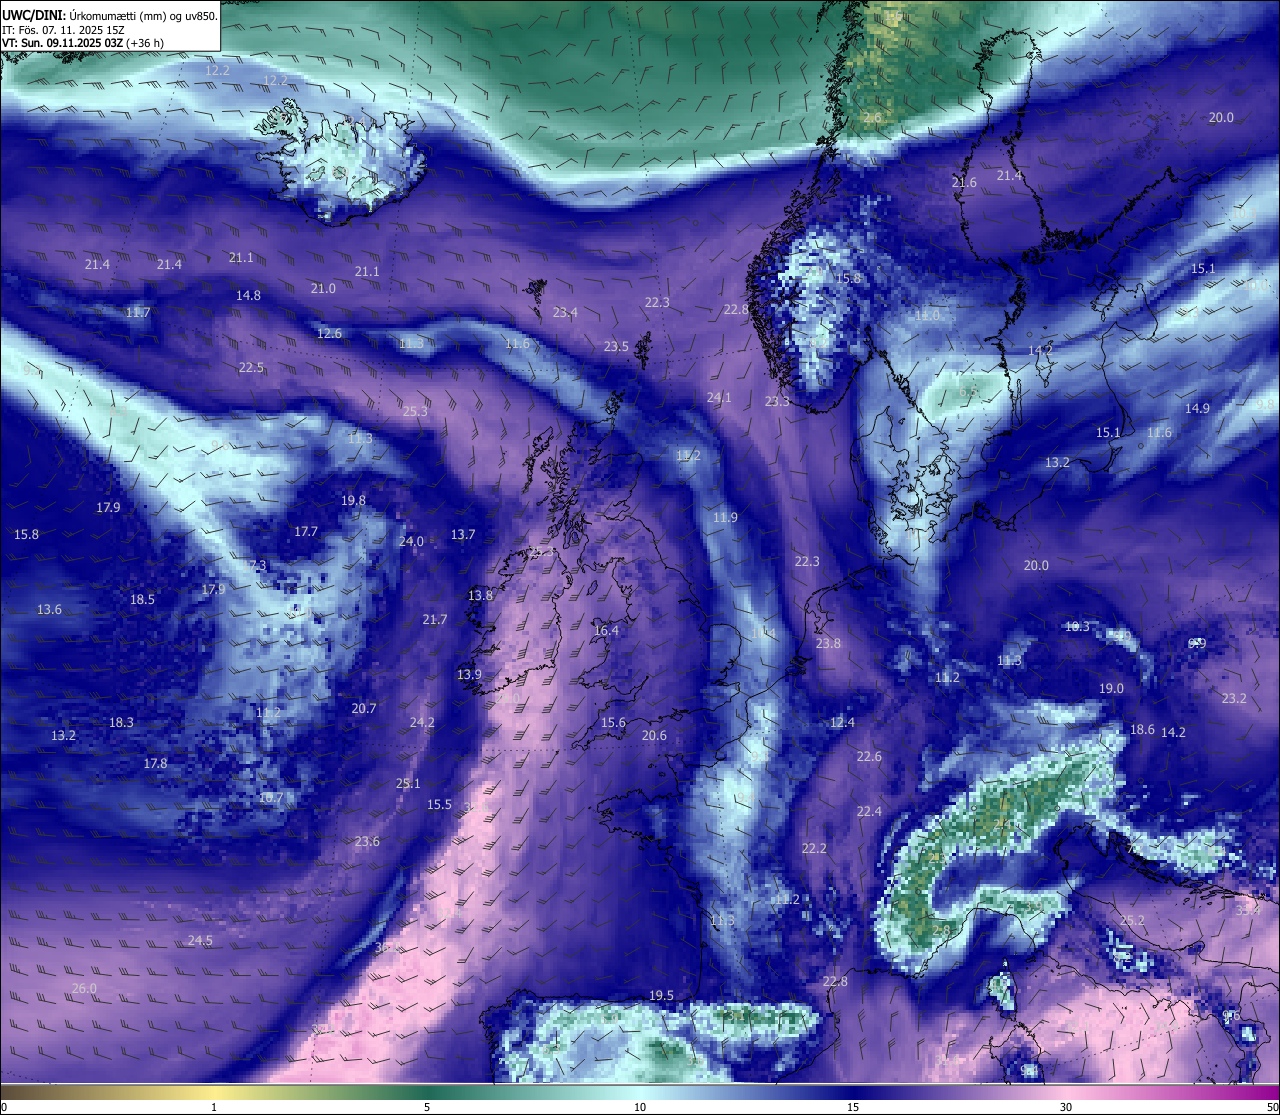
Task: Click the map value '24.5'
Action: (x=200, y=940)
